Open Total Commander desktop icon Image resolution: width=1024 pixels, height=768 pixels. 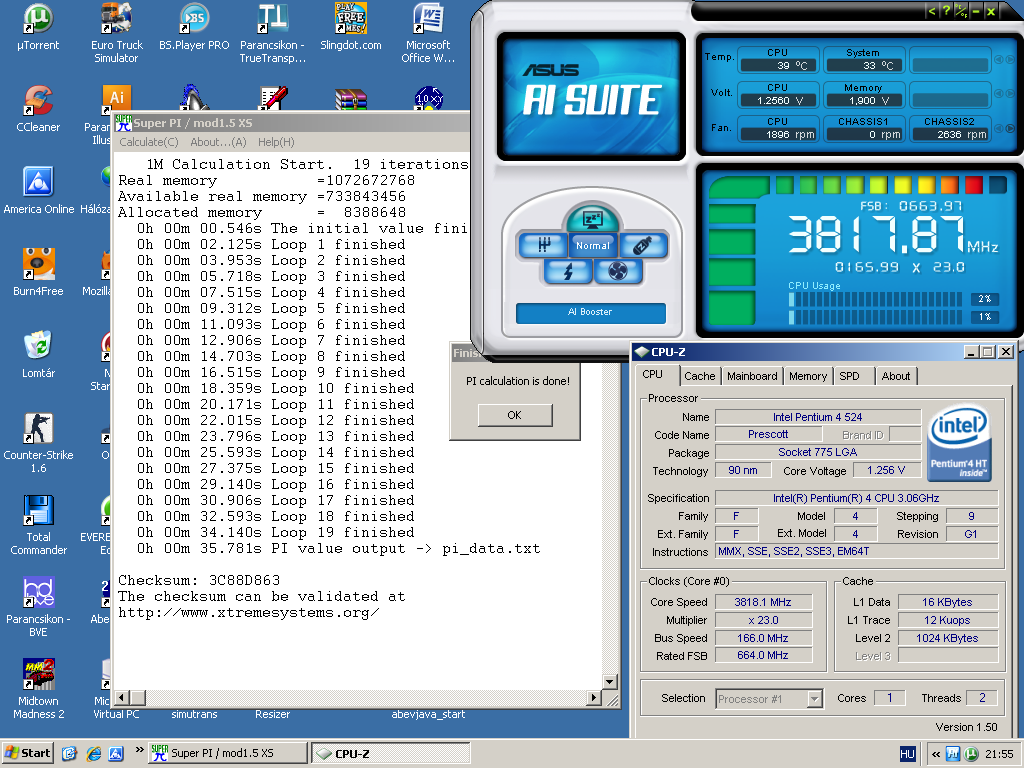tap(38, 525)
